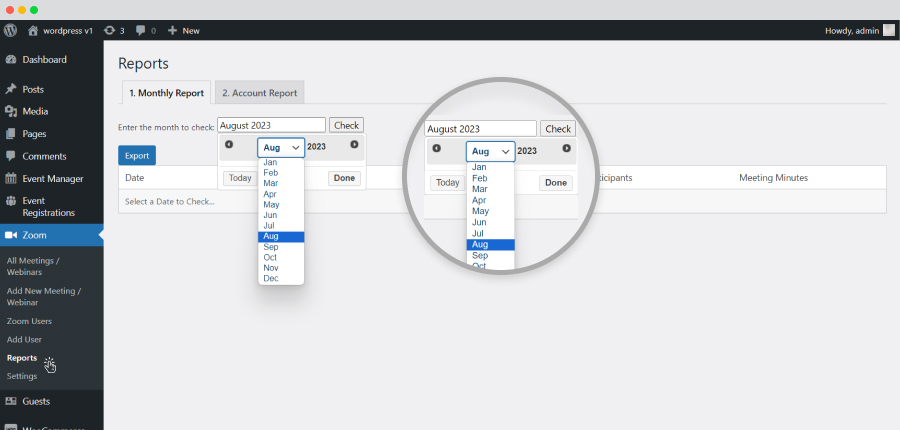Choose highlighted Aug in the unmagnified month list
This screenshot has width=900, height=430.
tap(281, 237)
